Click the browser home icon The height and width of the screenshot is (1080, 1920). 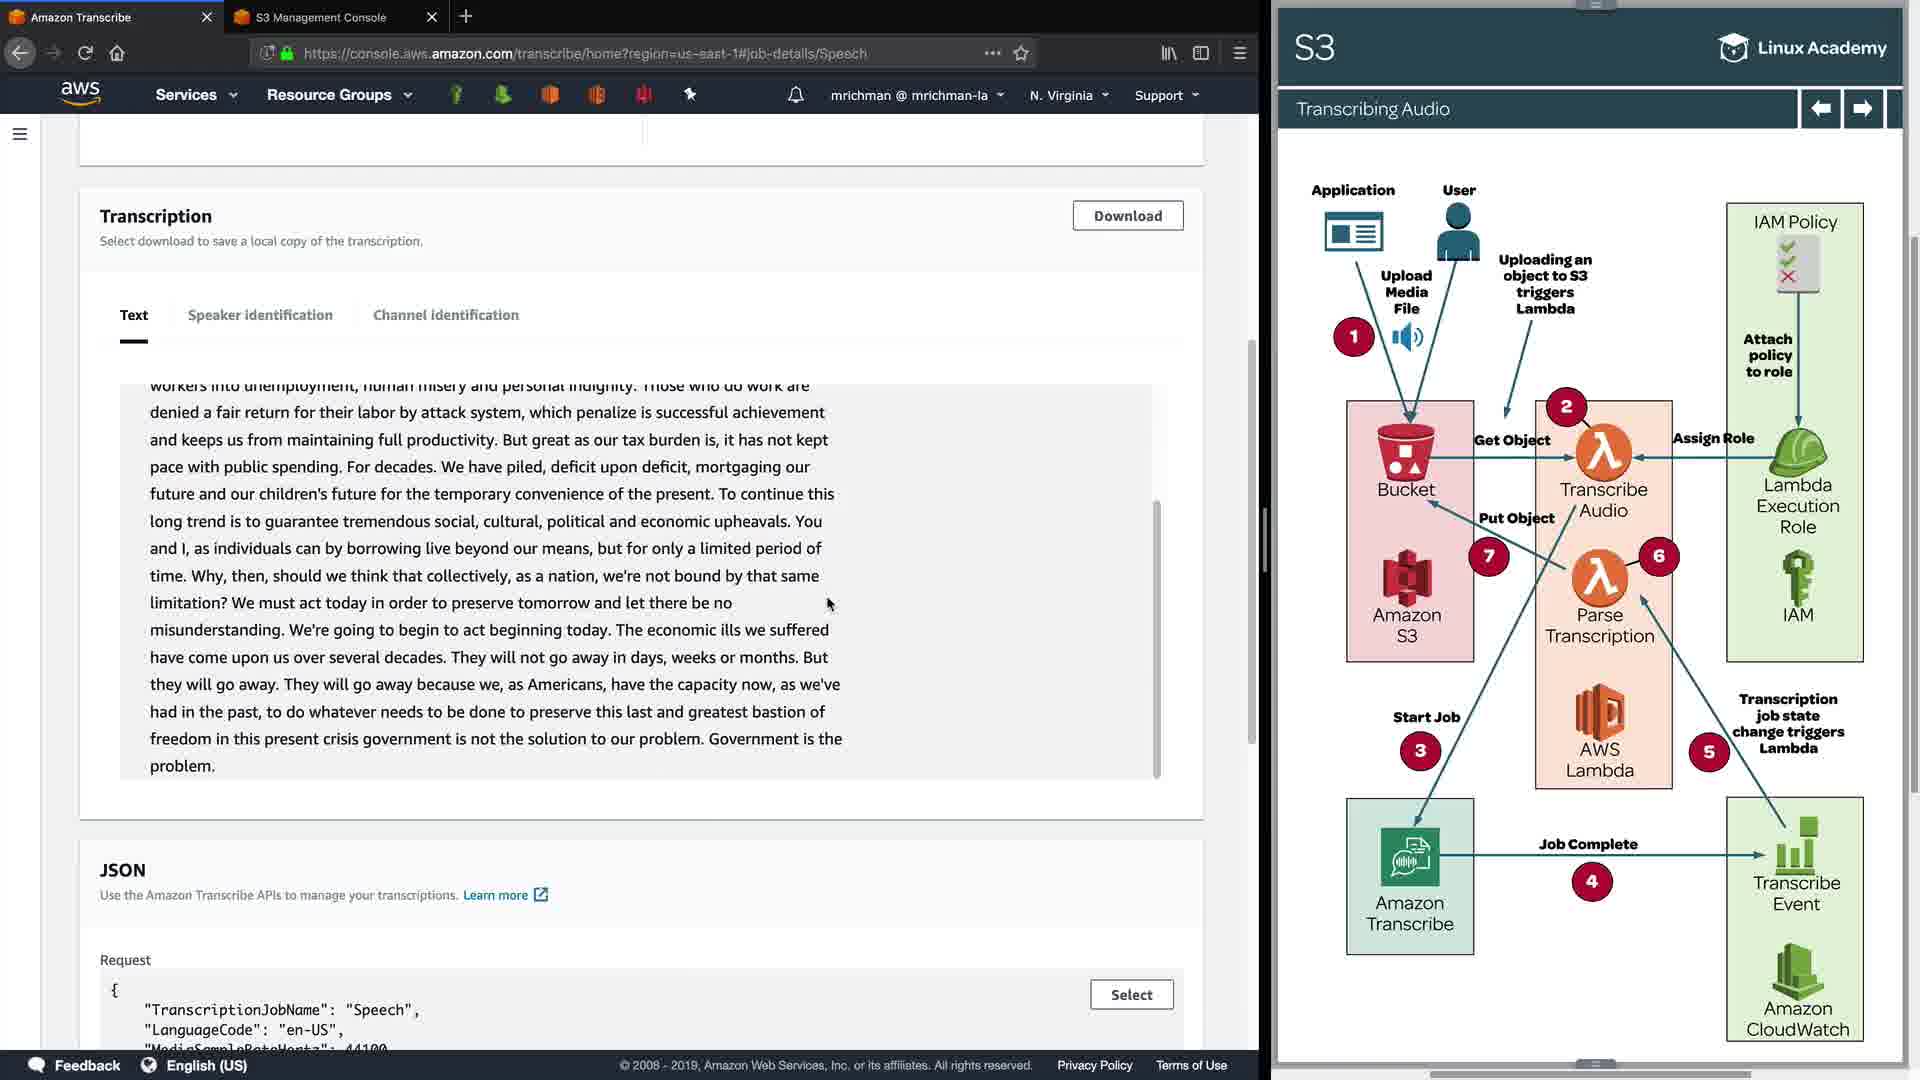(x=117, y=53)
